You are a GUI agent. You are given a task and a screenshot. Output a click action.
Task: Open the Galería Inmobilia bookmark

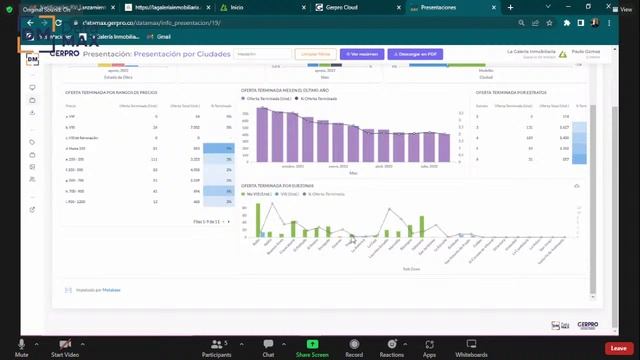109,37
